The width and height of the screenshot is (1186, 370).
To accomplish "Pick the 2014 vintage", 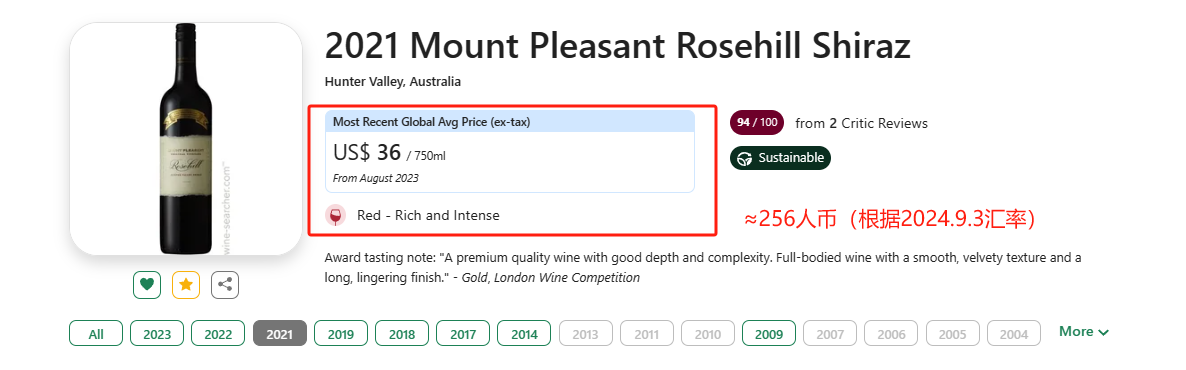I will (x=524, y=334).
